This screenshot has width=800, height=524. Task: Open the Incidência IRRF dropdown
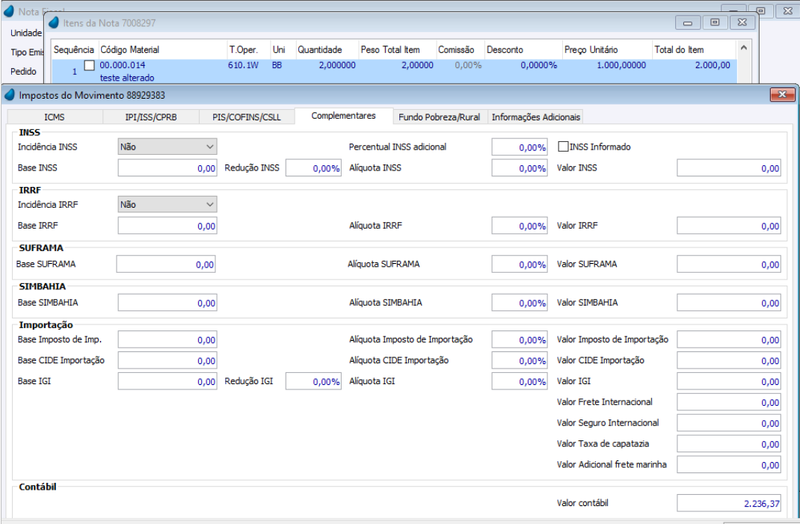coord(167,204)
